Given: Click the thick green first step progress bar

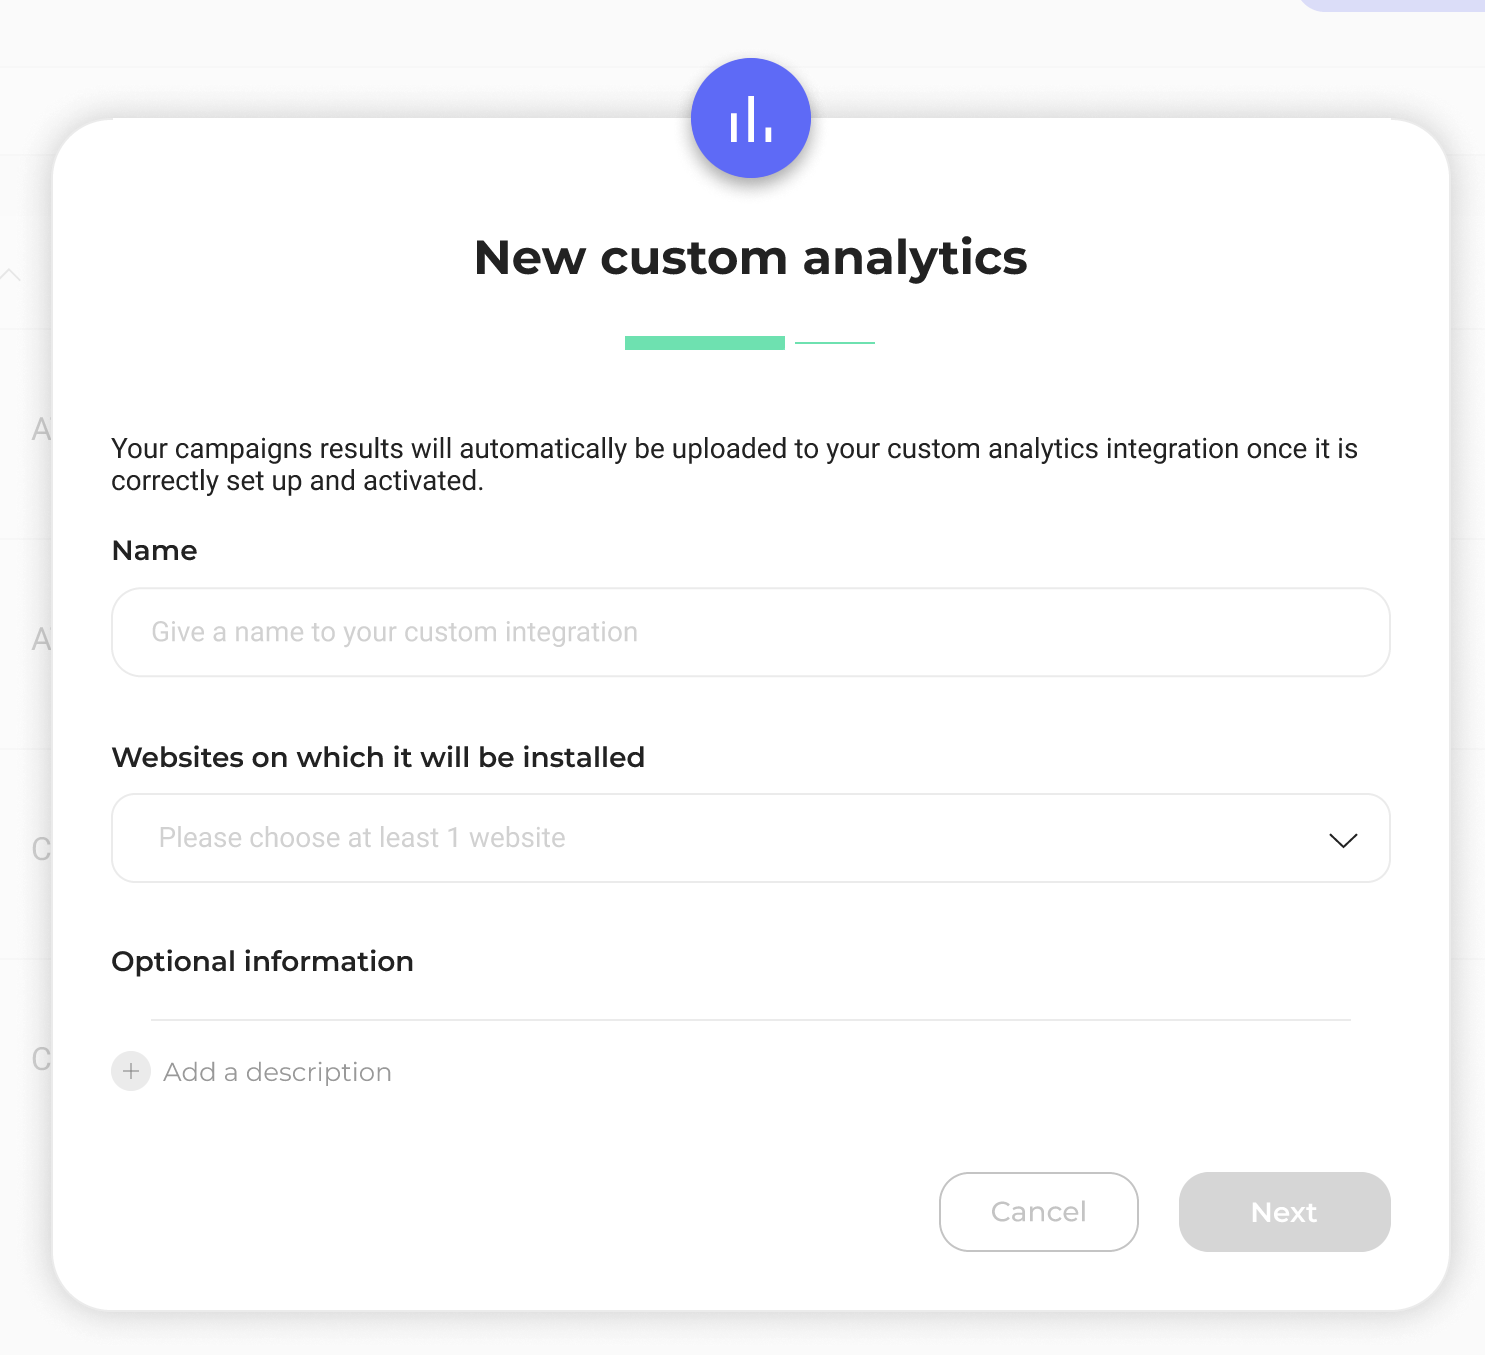Looking at the screenshot, I should tap(705, 343).
